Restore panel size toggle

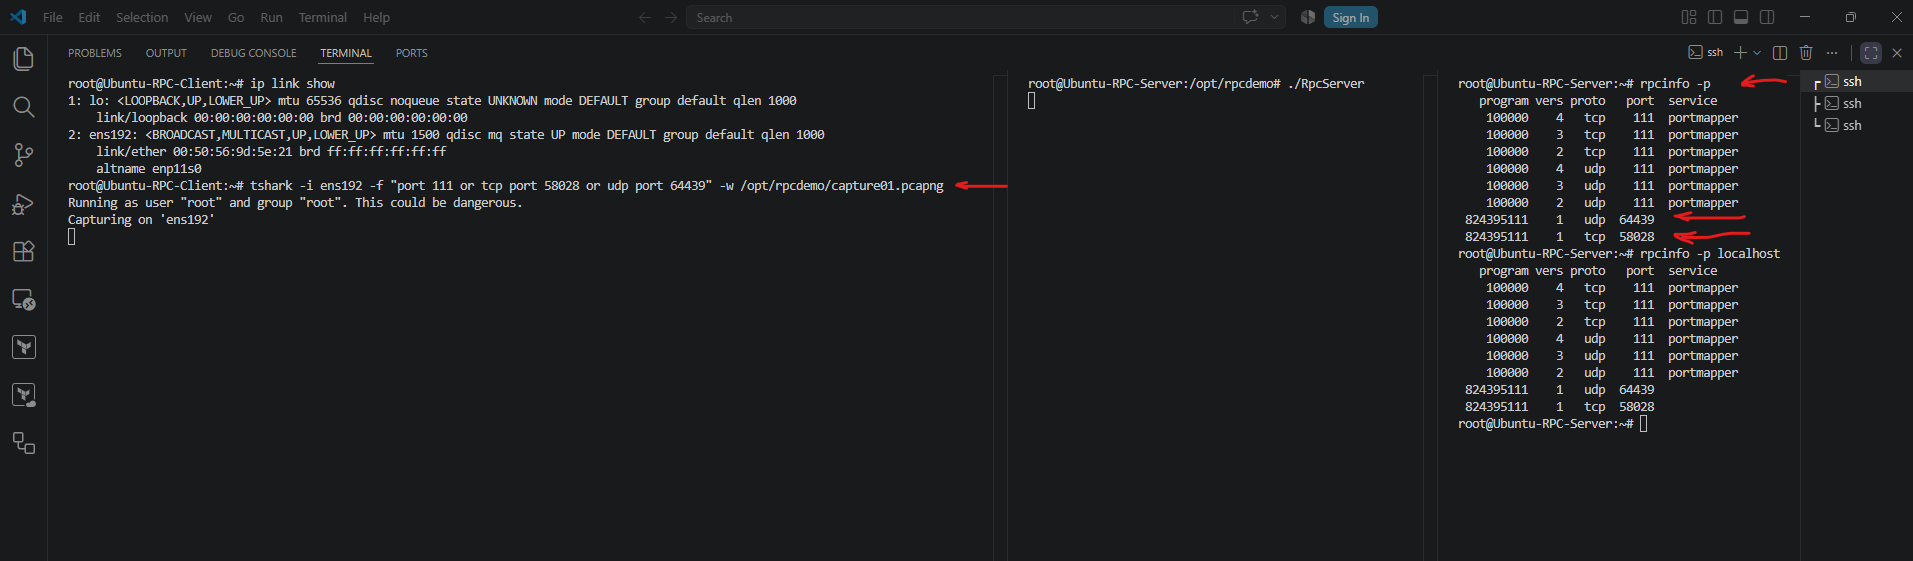(1871, 53)
